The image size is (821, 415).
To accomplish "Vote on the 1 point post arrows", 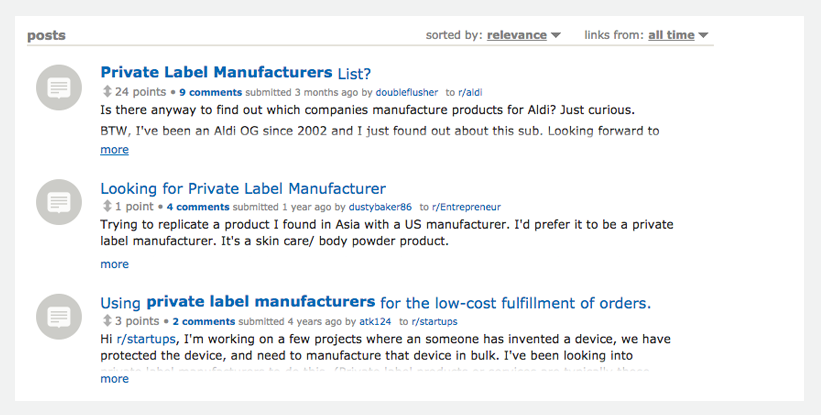I will [x=107, y=207].
